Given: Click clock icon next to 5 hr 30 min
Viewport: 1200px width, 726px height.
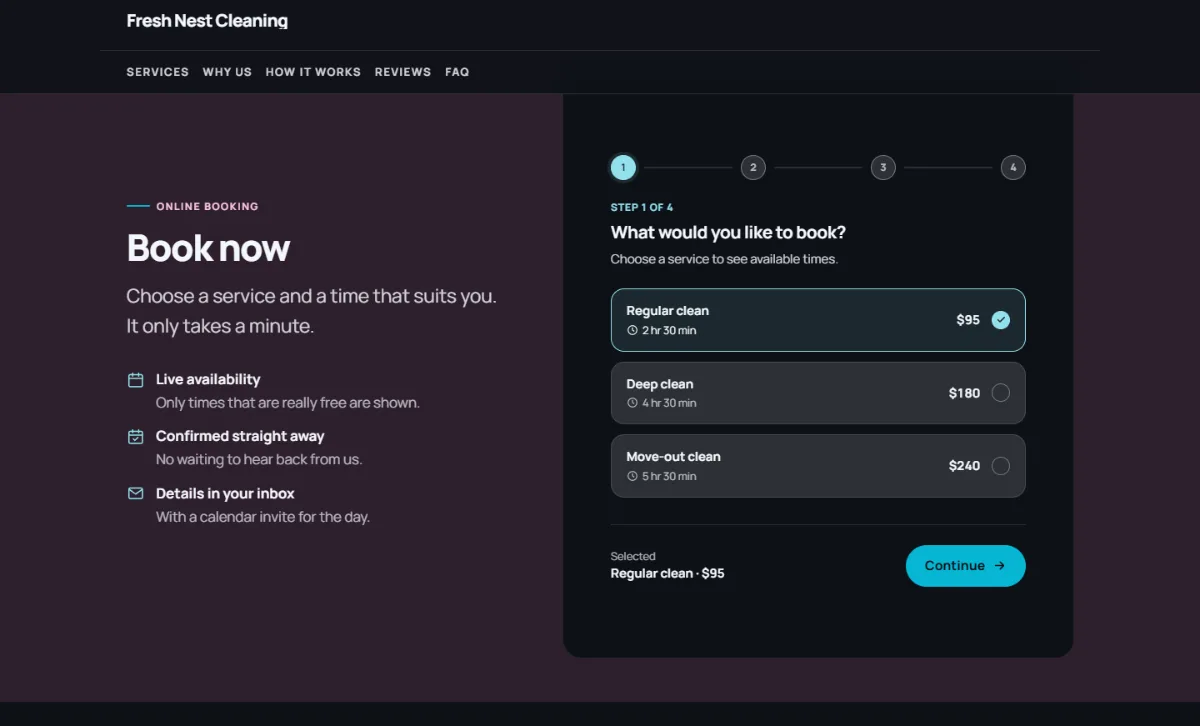Looking at the screenshot, I should click(x=632, y=476).
